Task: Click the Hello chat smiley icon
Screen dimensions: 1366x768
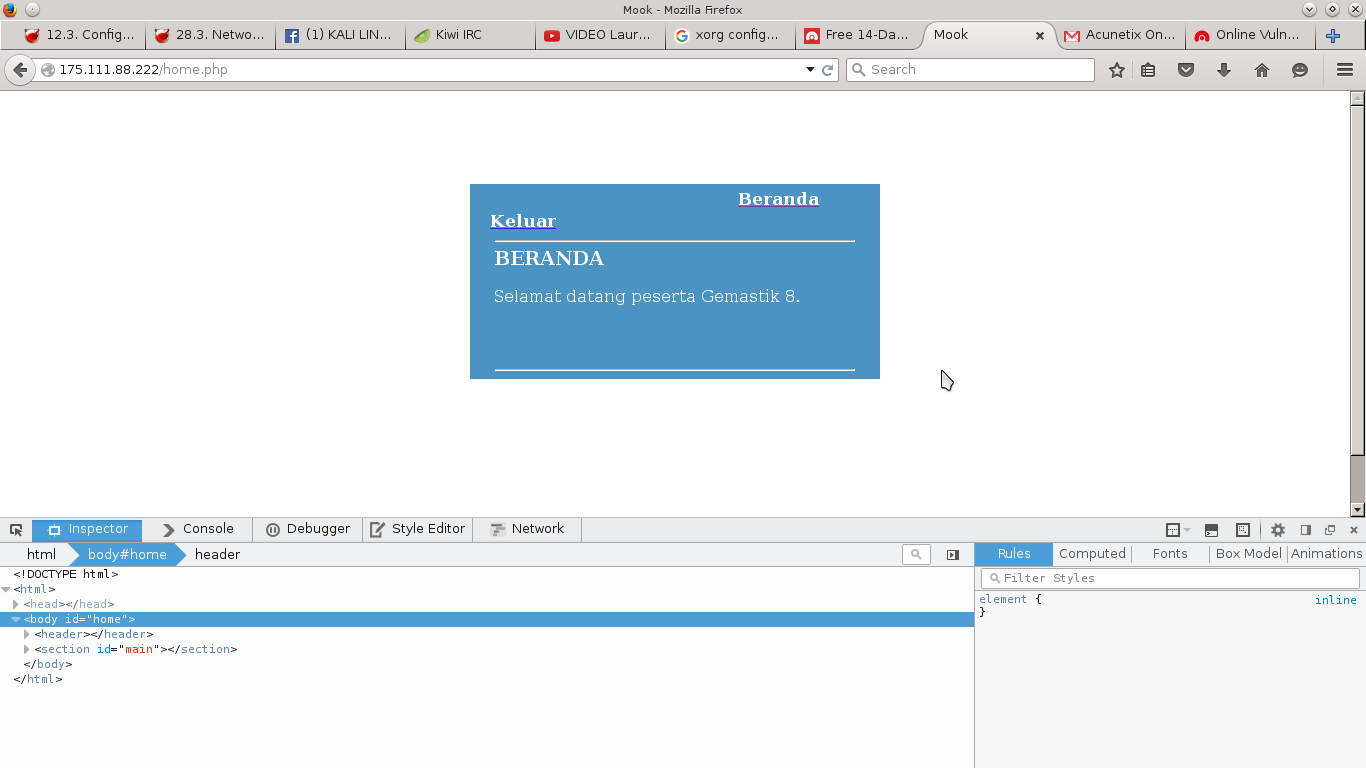Action: [x=1300, y=70]
